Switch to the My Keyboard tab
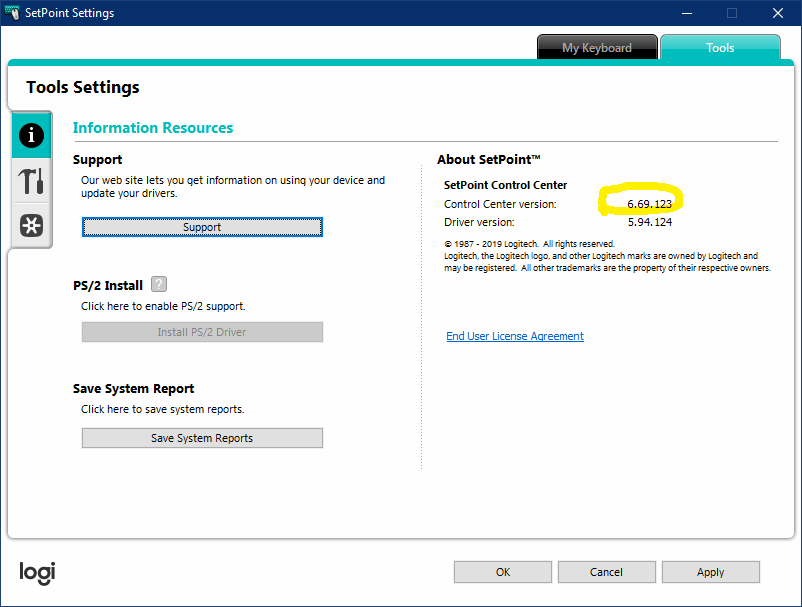Image resolution: width=802 pixels, height=607 pixels. [597, 48]
